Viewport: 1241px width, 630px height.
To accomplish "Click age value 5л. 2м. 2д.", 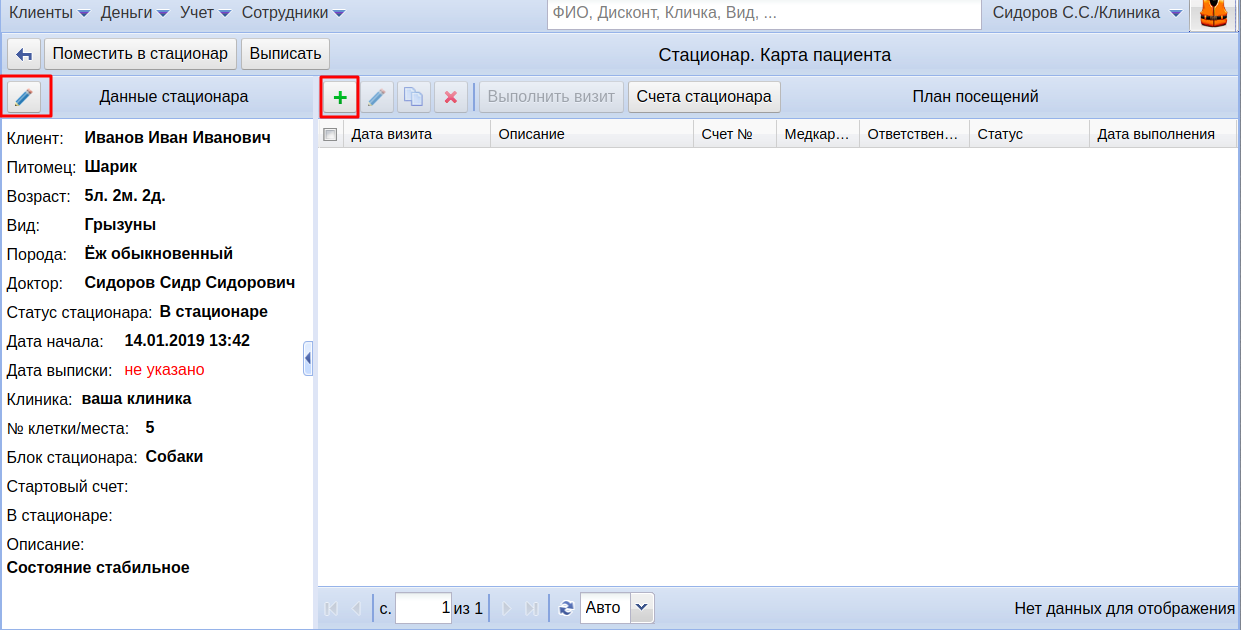I will 125,195.
